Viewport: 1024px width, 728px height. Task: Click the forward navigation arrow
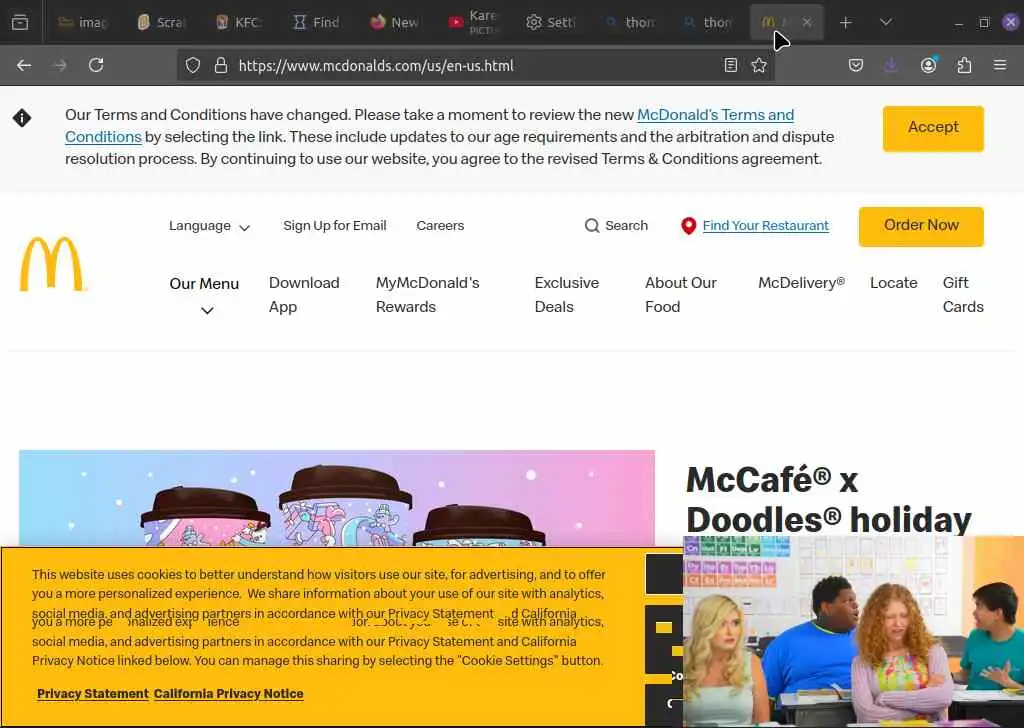[60, 65]
